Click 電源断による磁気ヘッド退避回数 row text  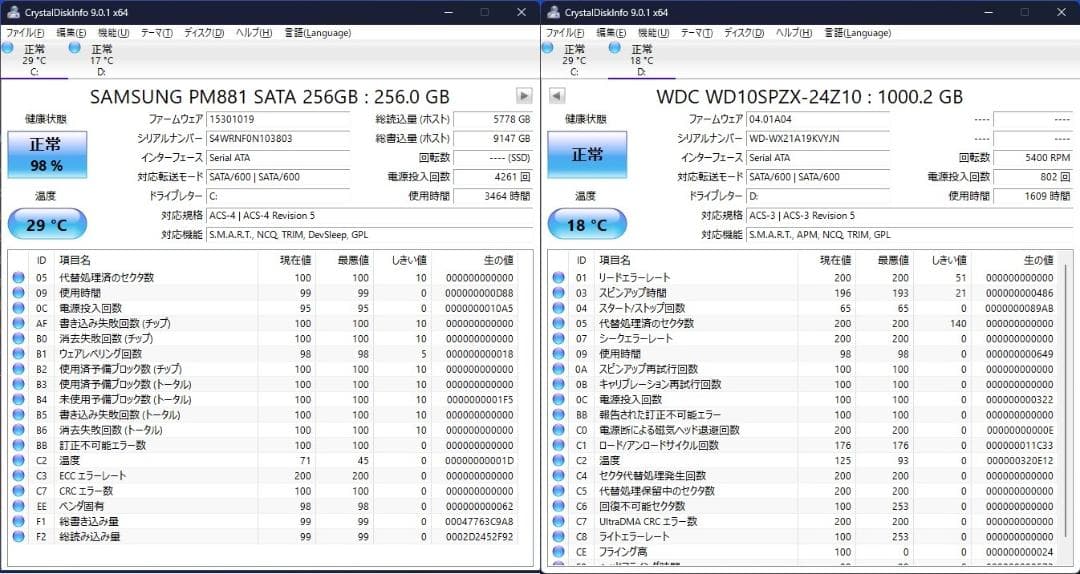[x=669, y=430]
